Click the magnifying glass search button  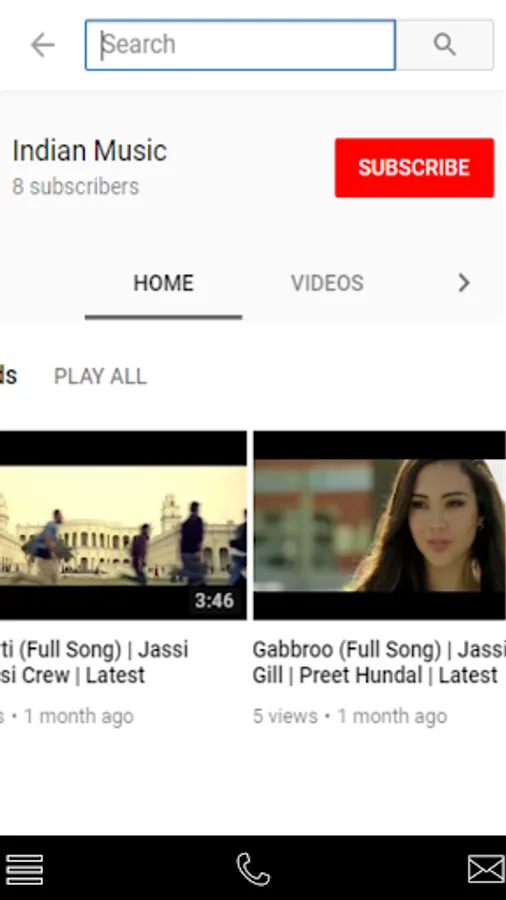tap(445, 45)
